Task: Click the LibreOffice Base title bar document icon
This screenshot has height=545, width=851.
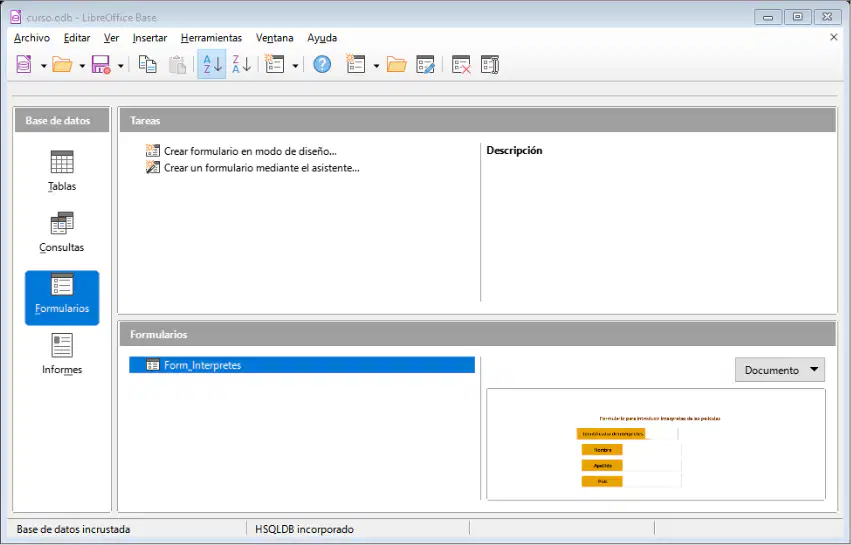Action: click(16, 17)
